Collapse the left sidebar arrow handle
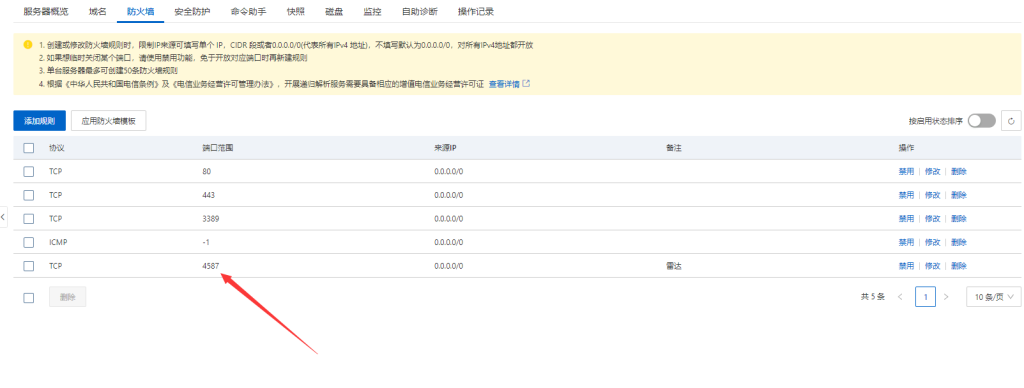1024x388 pixels. (x=3, y=216)
